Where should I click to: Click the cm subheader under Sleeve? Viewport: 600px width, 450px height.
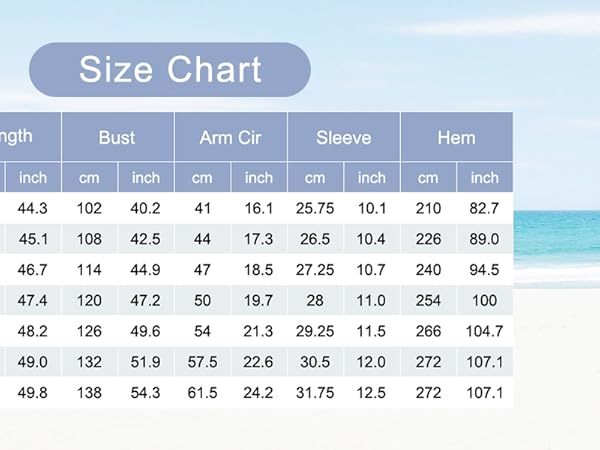(315, 178)
